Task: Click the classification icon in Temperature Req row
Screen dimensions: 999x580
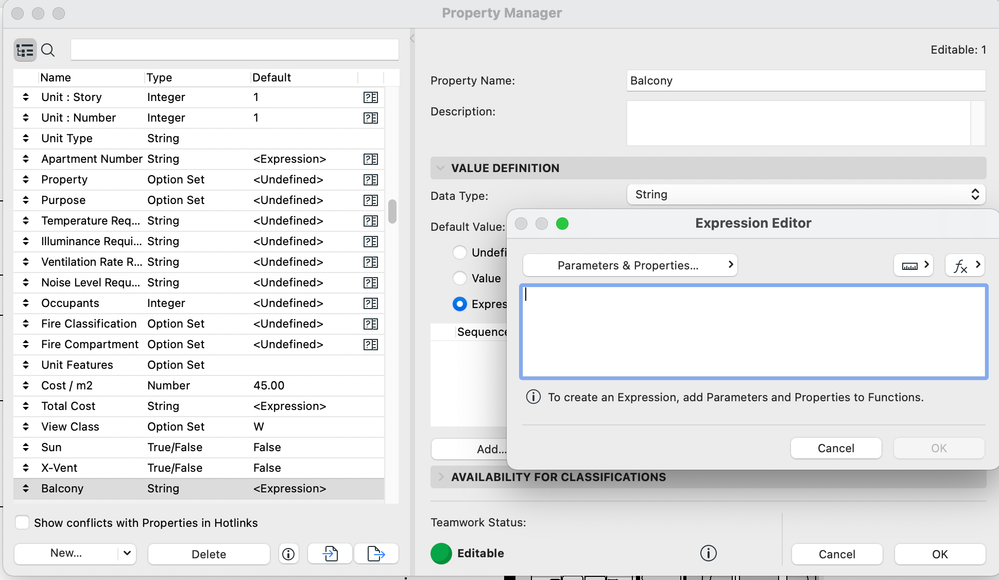Action: [371, 221]
